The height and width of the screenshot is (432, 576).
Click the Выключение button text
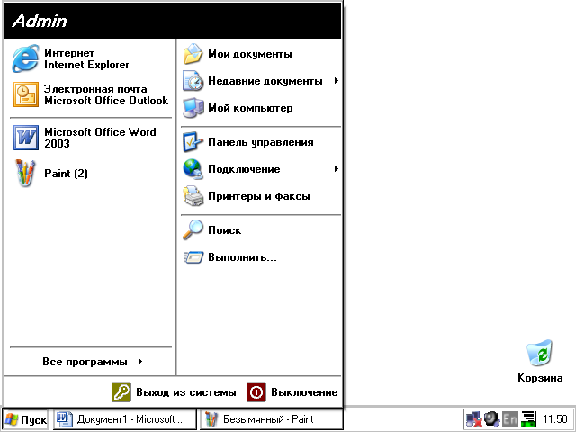tap(304, 392)
